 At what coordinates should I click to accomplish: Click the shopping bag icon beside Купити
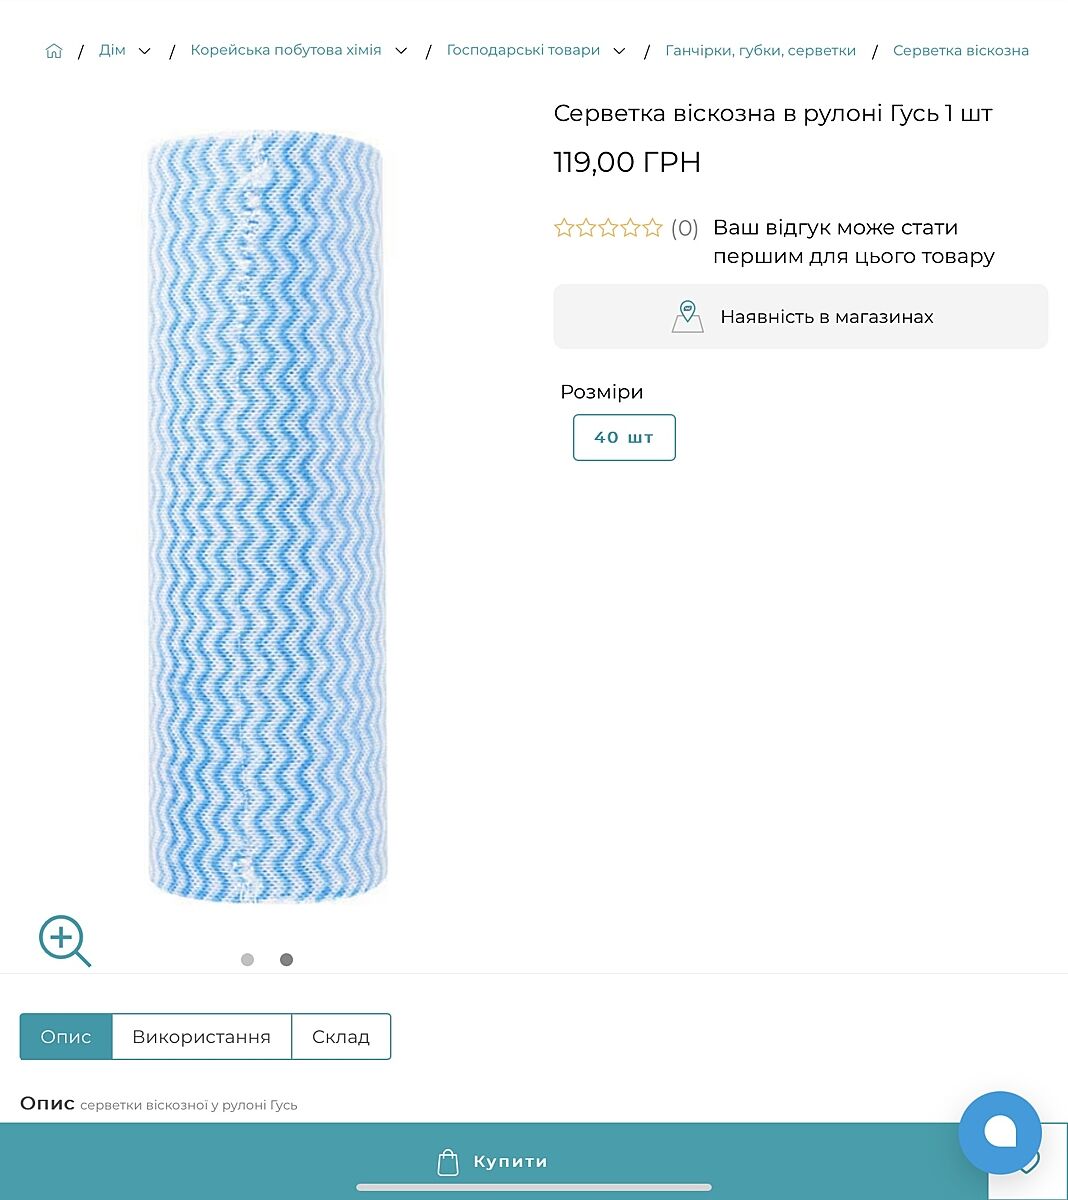point(448,1162)
